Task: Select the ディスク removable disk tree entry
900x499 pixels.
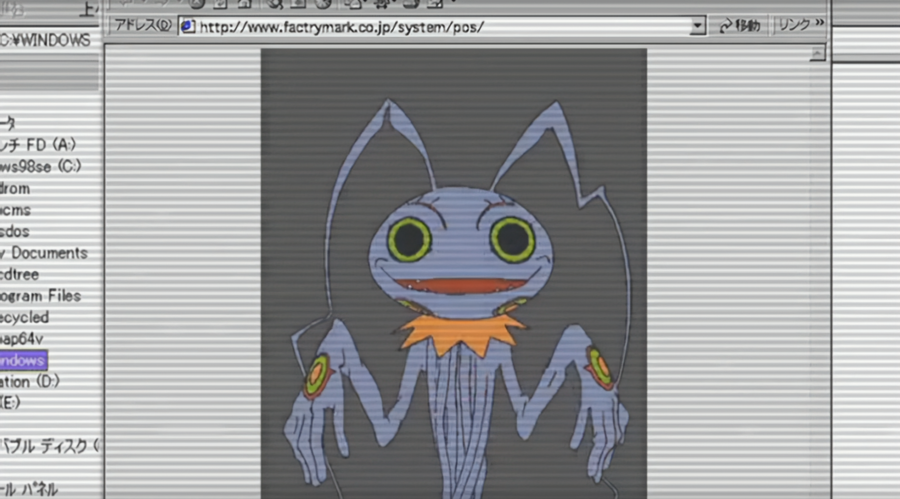Action: 49,446
